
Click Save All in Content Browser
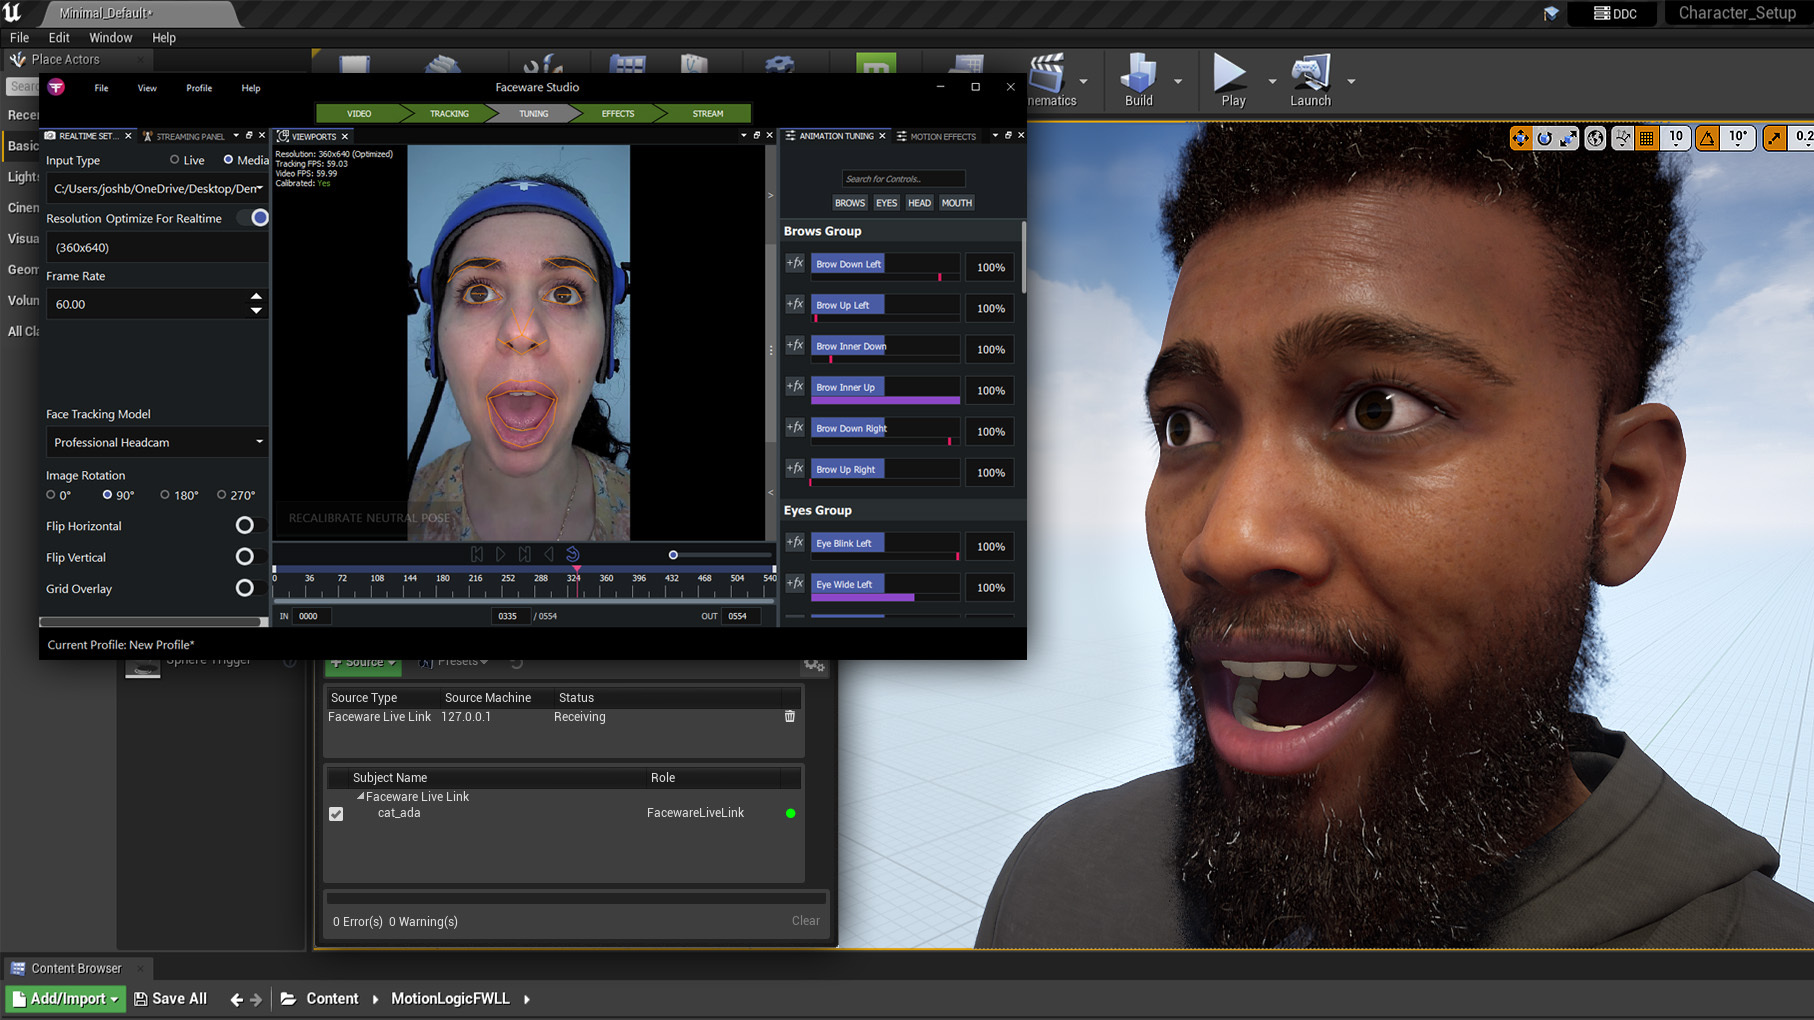click(170, 998)
